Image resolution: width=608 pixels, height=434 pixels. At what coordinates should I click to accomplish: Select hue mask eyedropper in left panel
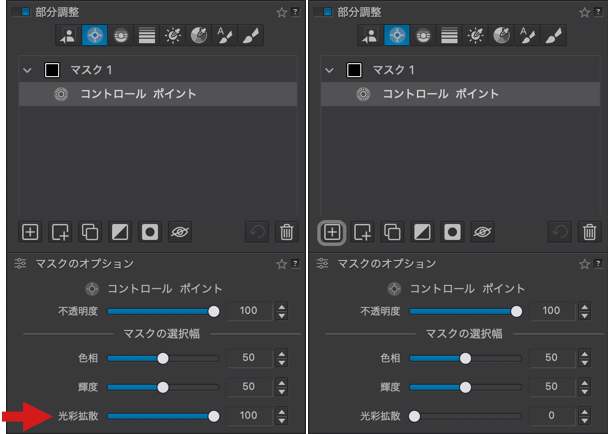(199, 36)
